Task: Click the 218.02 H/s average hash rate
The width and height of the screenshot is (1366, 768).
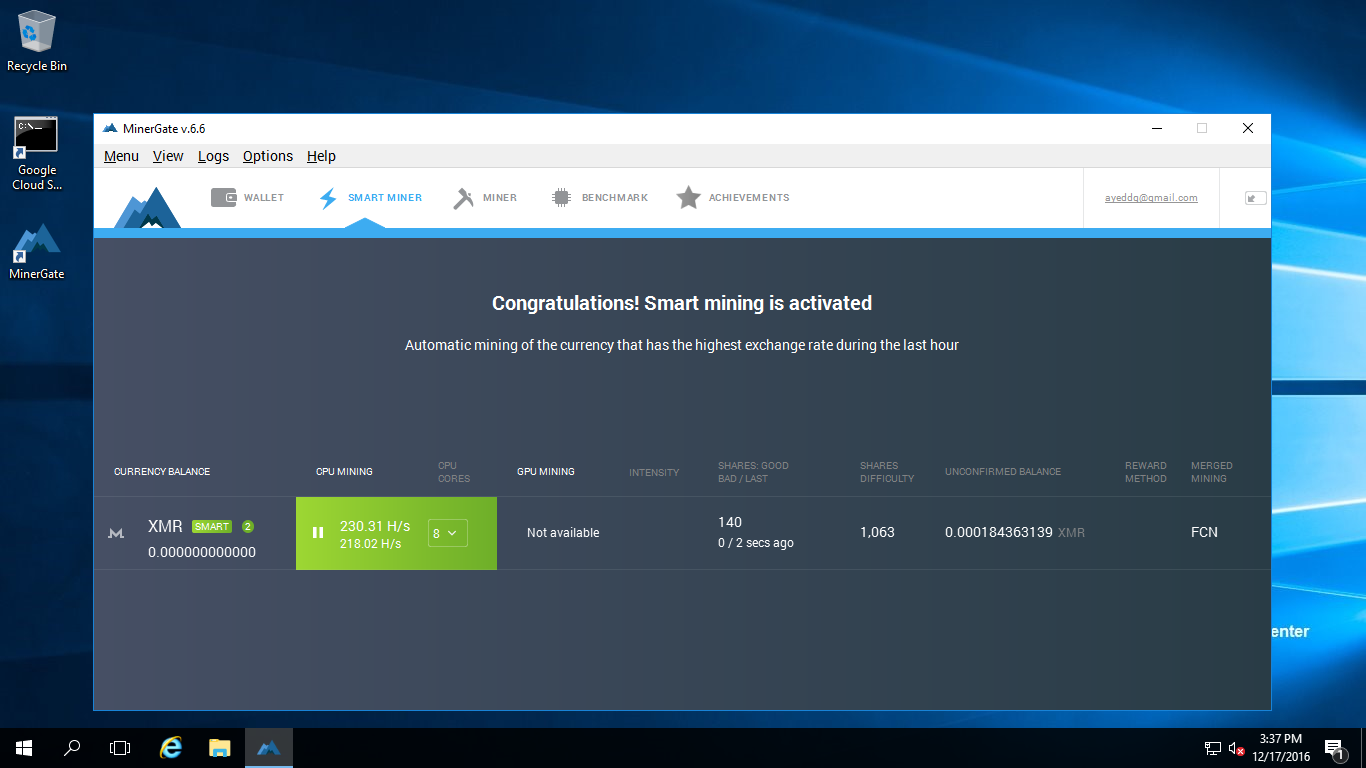Action: point(371,544)
